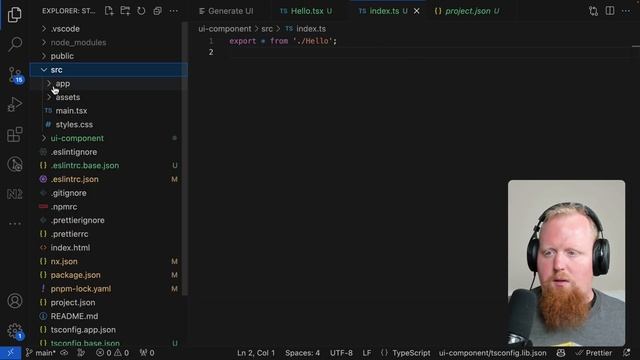Go to line via Ln 2, Col 1

coord(256,353)
